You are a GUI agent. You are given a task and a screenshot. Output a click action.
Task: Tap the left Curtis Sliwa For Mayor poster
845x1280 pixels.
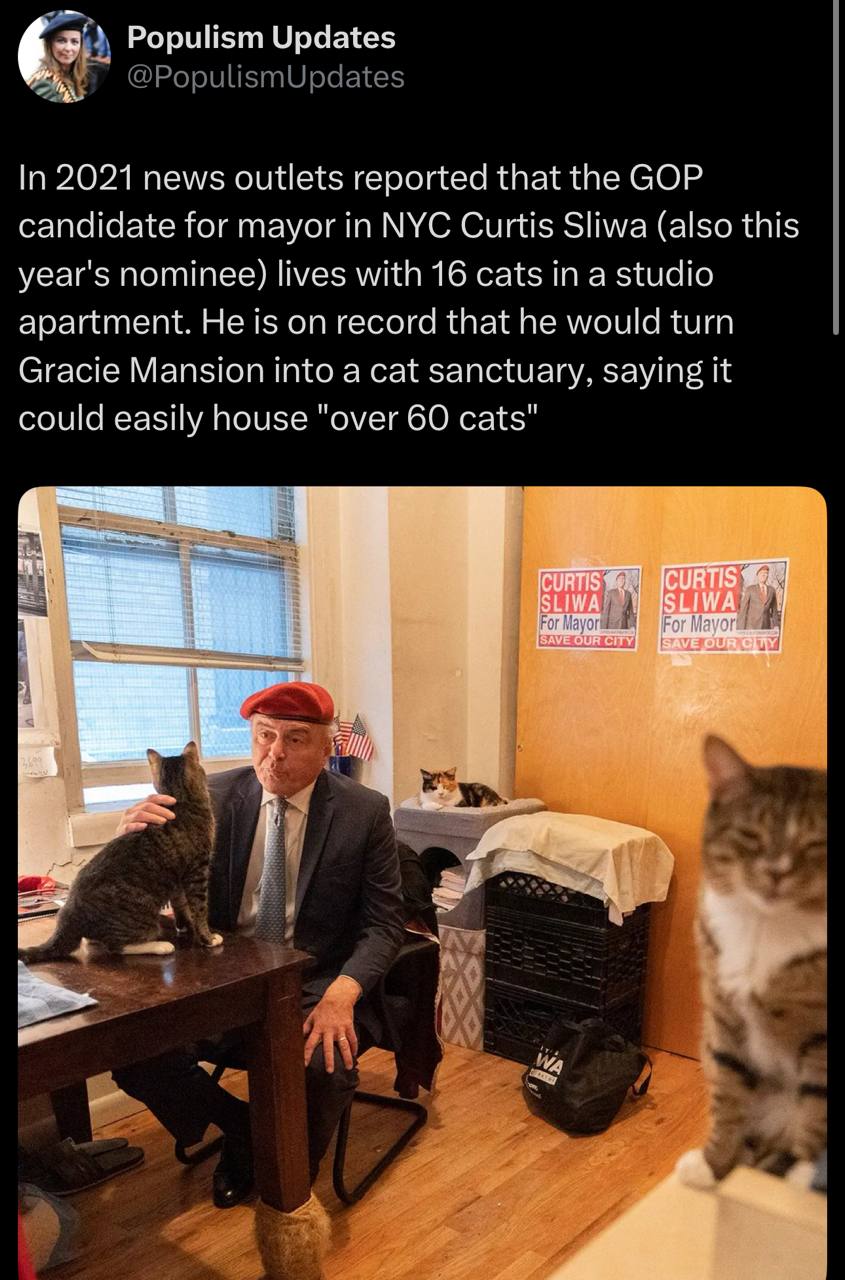[x=588, y=609]
